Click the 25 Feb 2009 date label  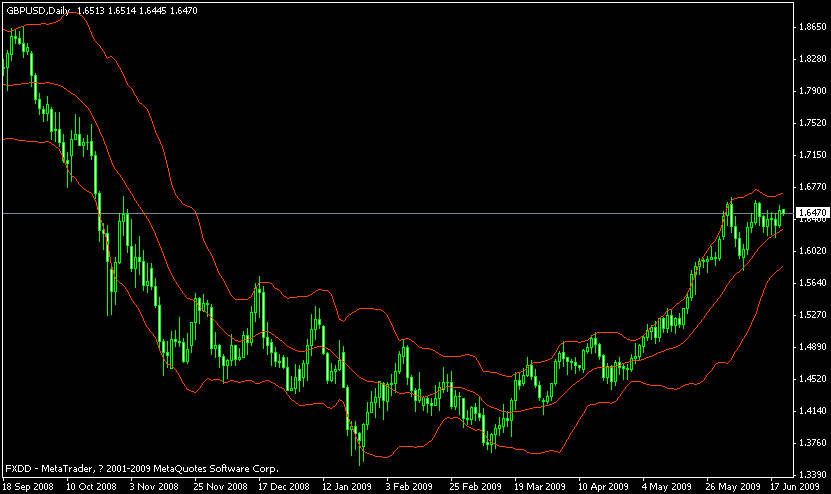pos(475,486)
